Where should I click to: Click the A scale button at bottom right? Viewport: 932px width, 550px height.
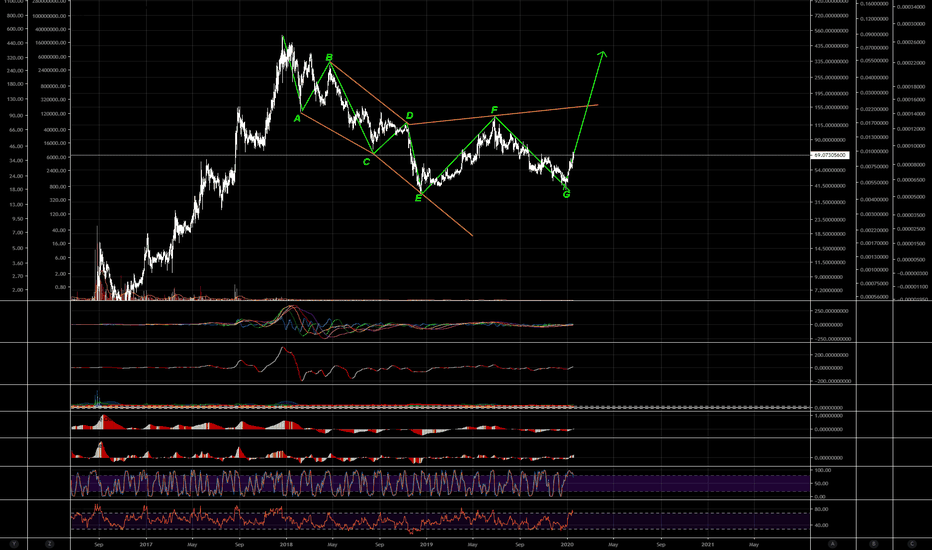click(x=833, y=544)
